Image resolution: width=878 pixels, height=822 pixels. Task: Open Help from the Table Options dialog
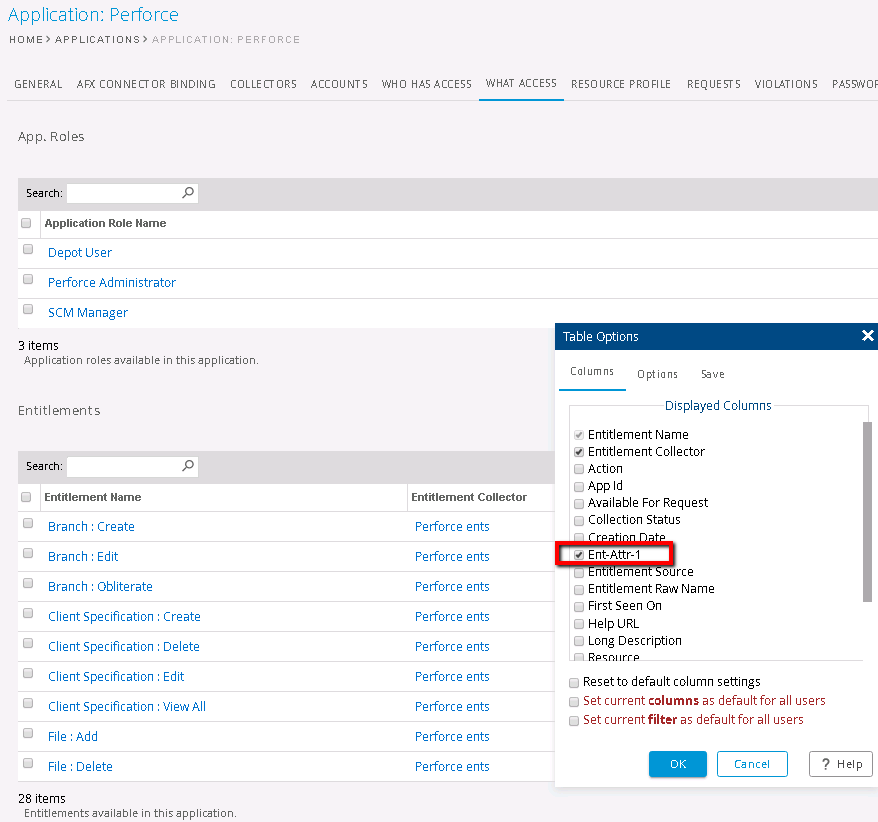[x=840, y=764]
